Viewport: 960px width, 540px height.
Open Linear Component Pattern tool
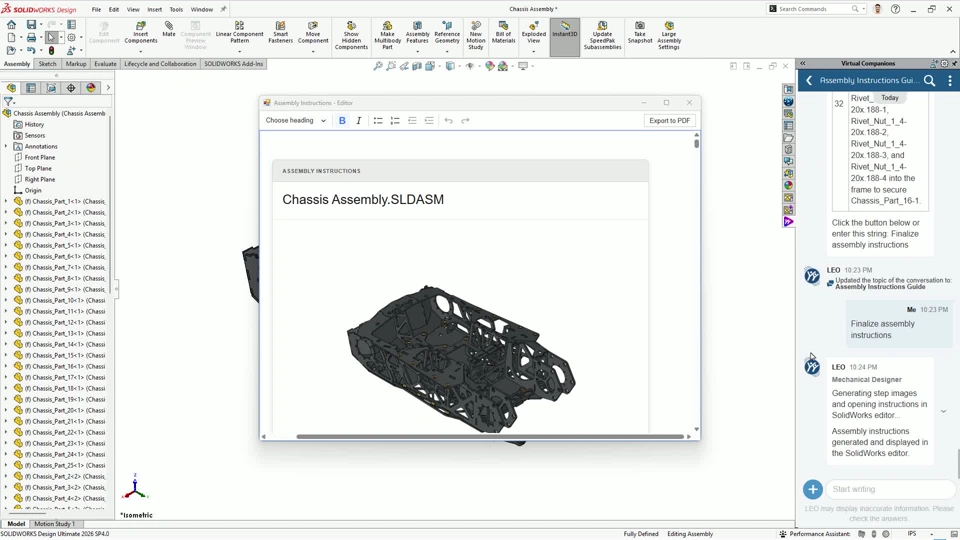[239, 33]
